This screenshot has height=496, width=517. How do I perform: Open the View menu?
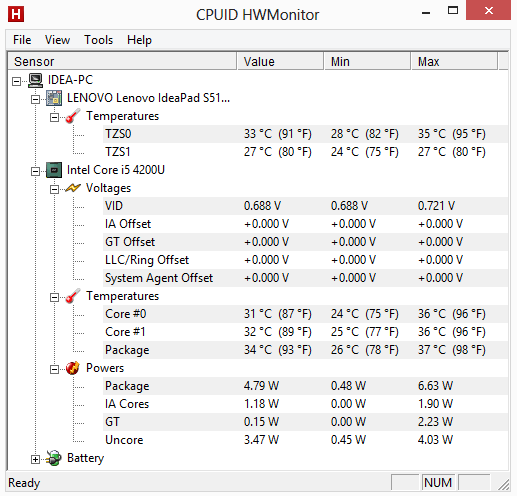click(x=57, y=40)
